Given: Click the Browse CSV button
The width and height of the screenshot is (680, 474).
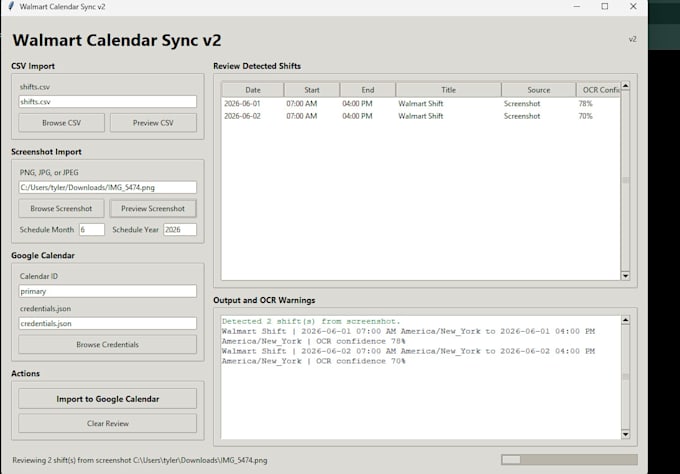Looking at the screenshot, I should pos(61,123).
